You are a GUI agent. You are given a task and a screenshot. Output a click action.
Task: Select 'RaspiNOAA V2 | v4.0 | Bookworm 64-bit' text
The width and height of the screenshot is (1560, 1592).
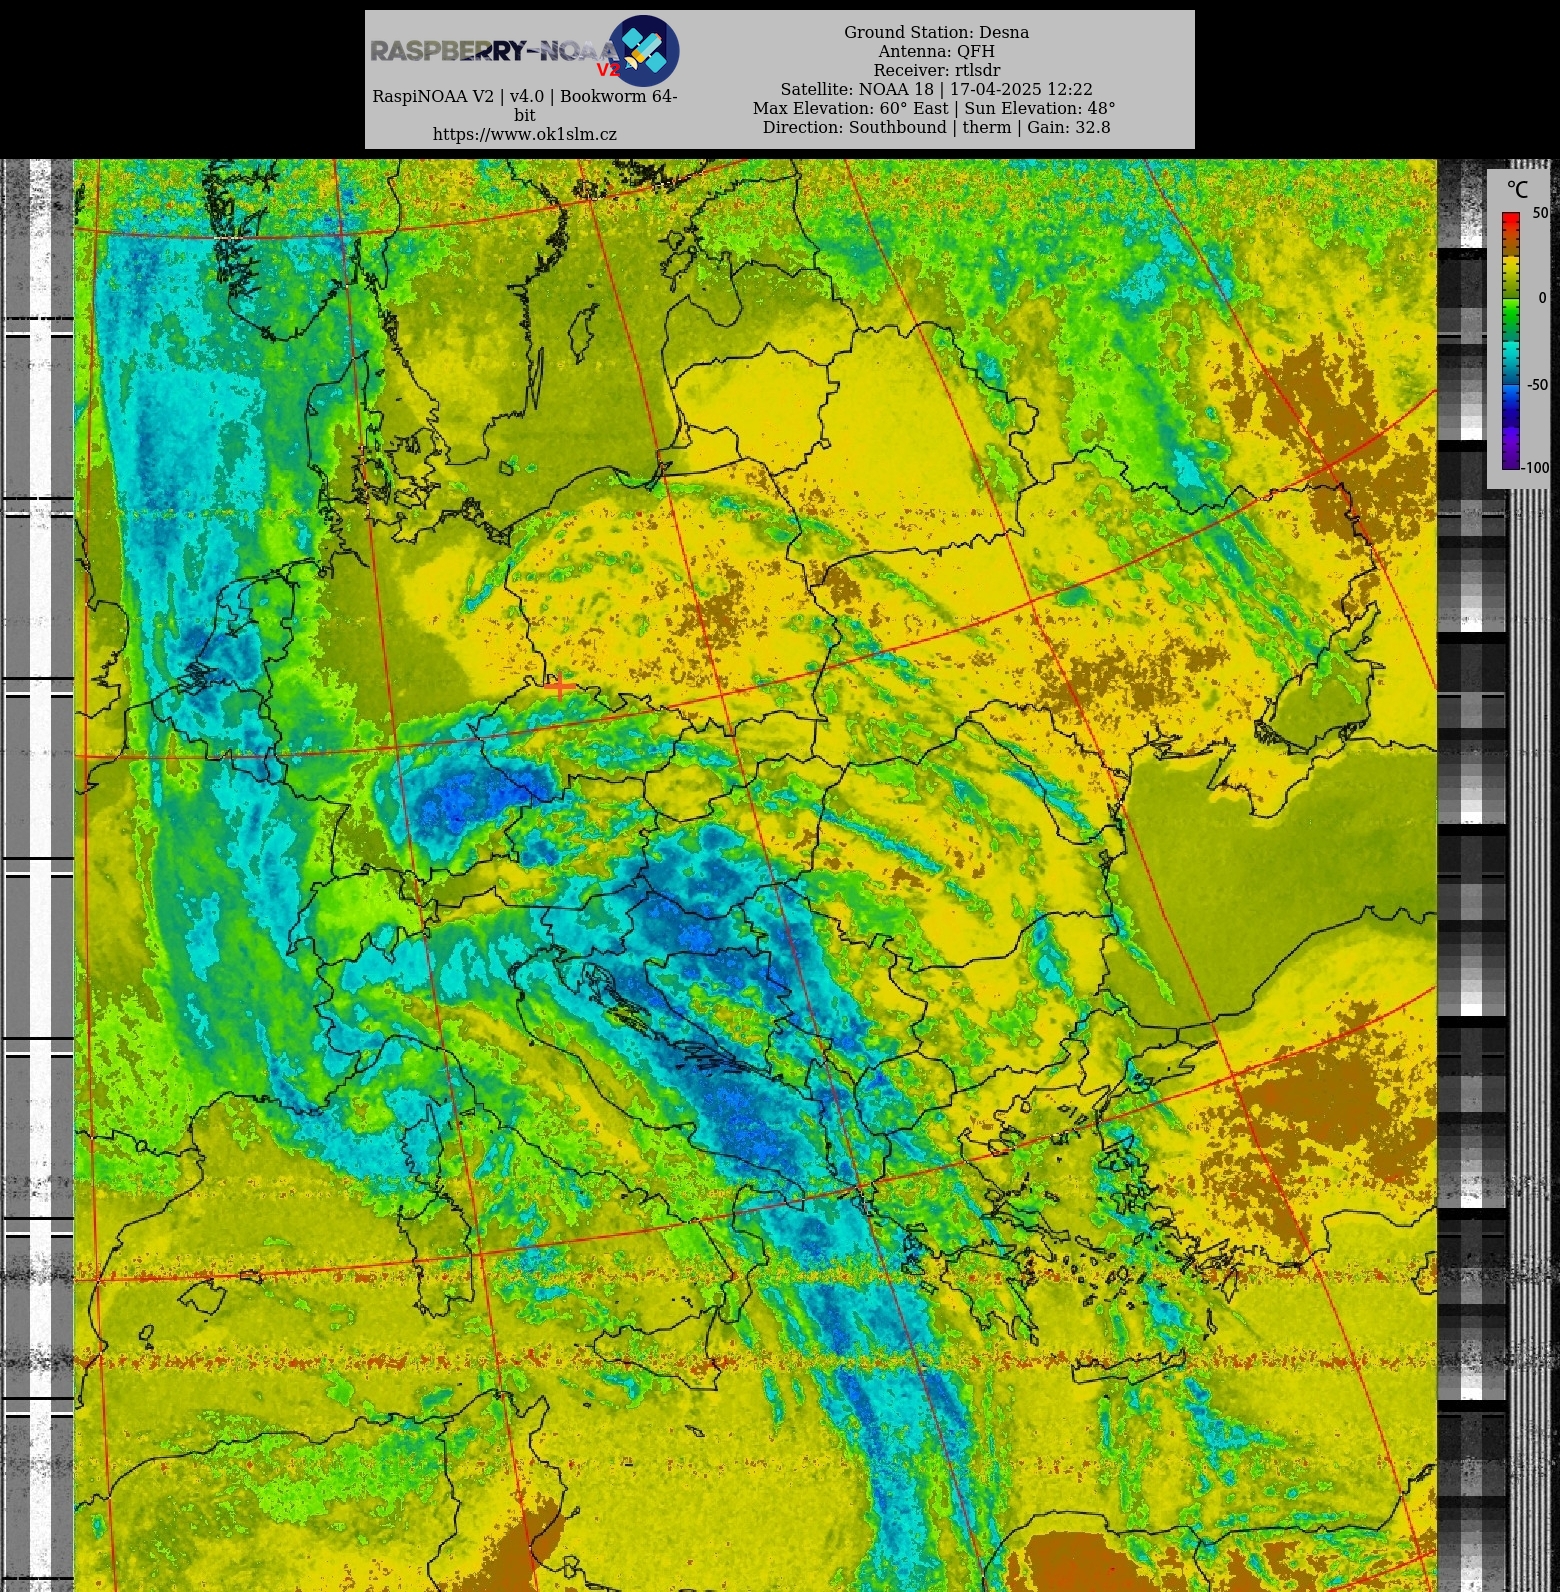pyautogui.click(x=524, y=105)
